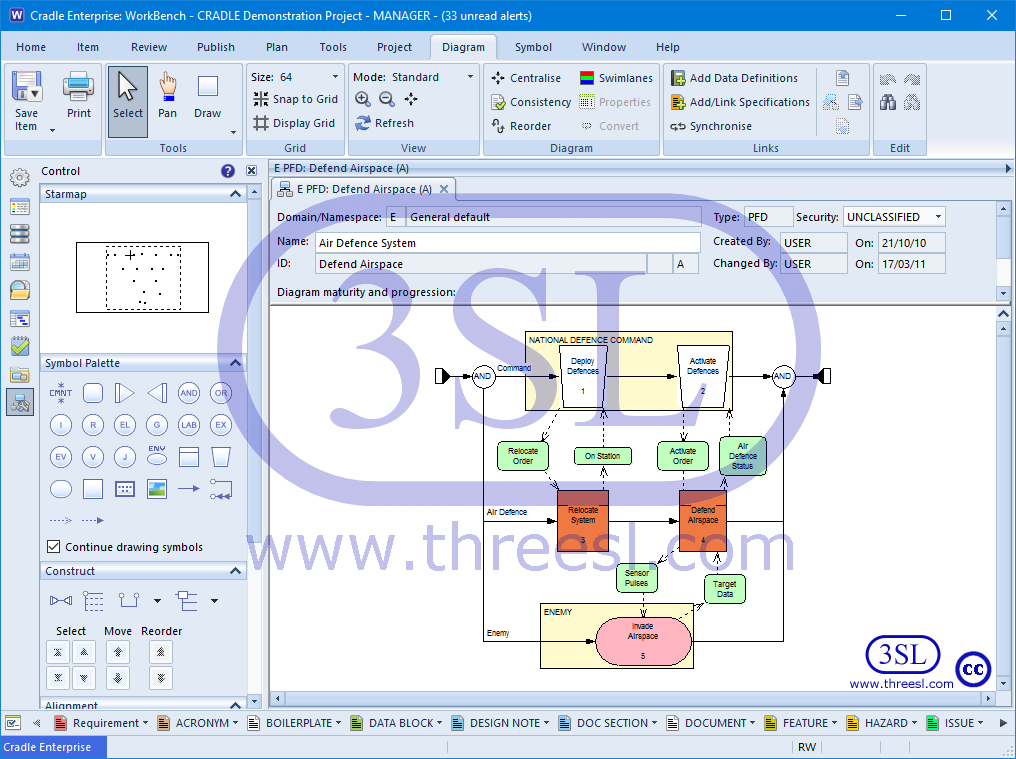Image resolution: width=1016 pixels, height=759 pixels.
Task: Open the Size dropdown
Action: [335, 76]
